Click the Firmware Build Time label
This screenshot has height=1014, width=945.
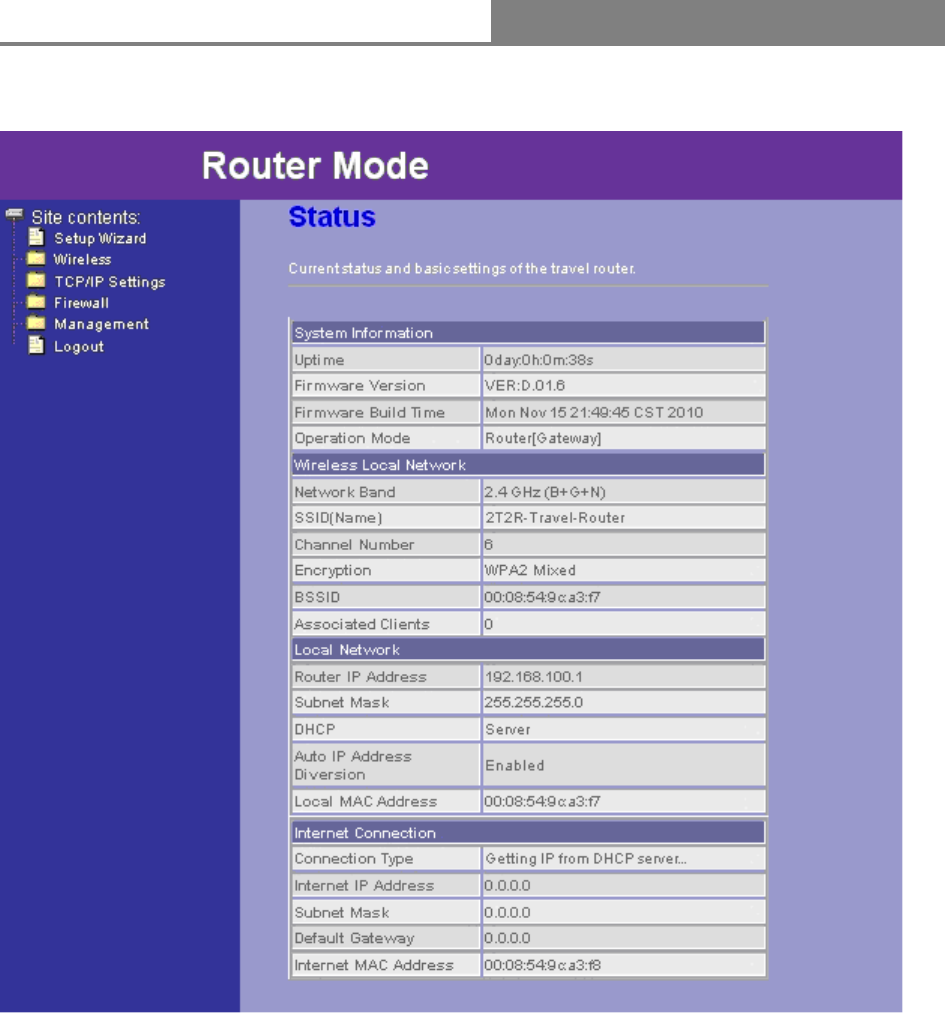coord(369,413)
